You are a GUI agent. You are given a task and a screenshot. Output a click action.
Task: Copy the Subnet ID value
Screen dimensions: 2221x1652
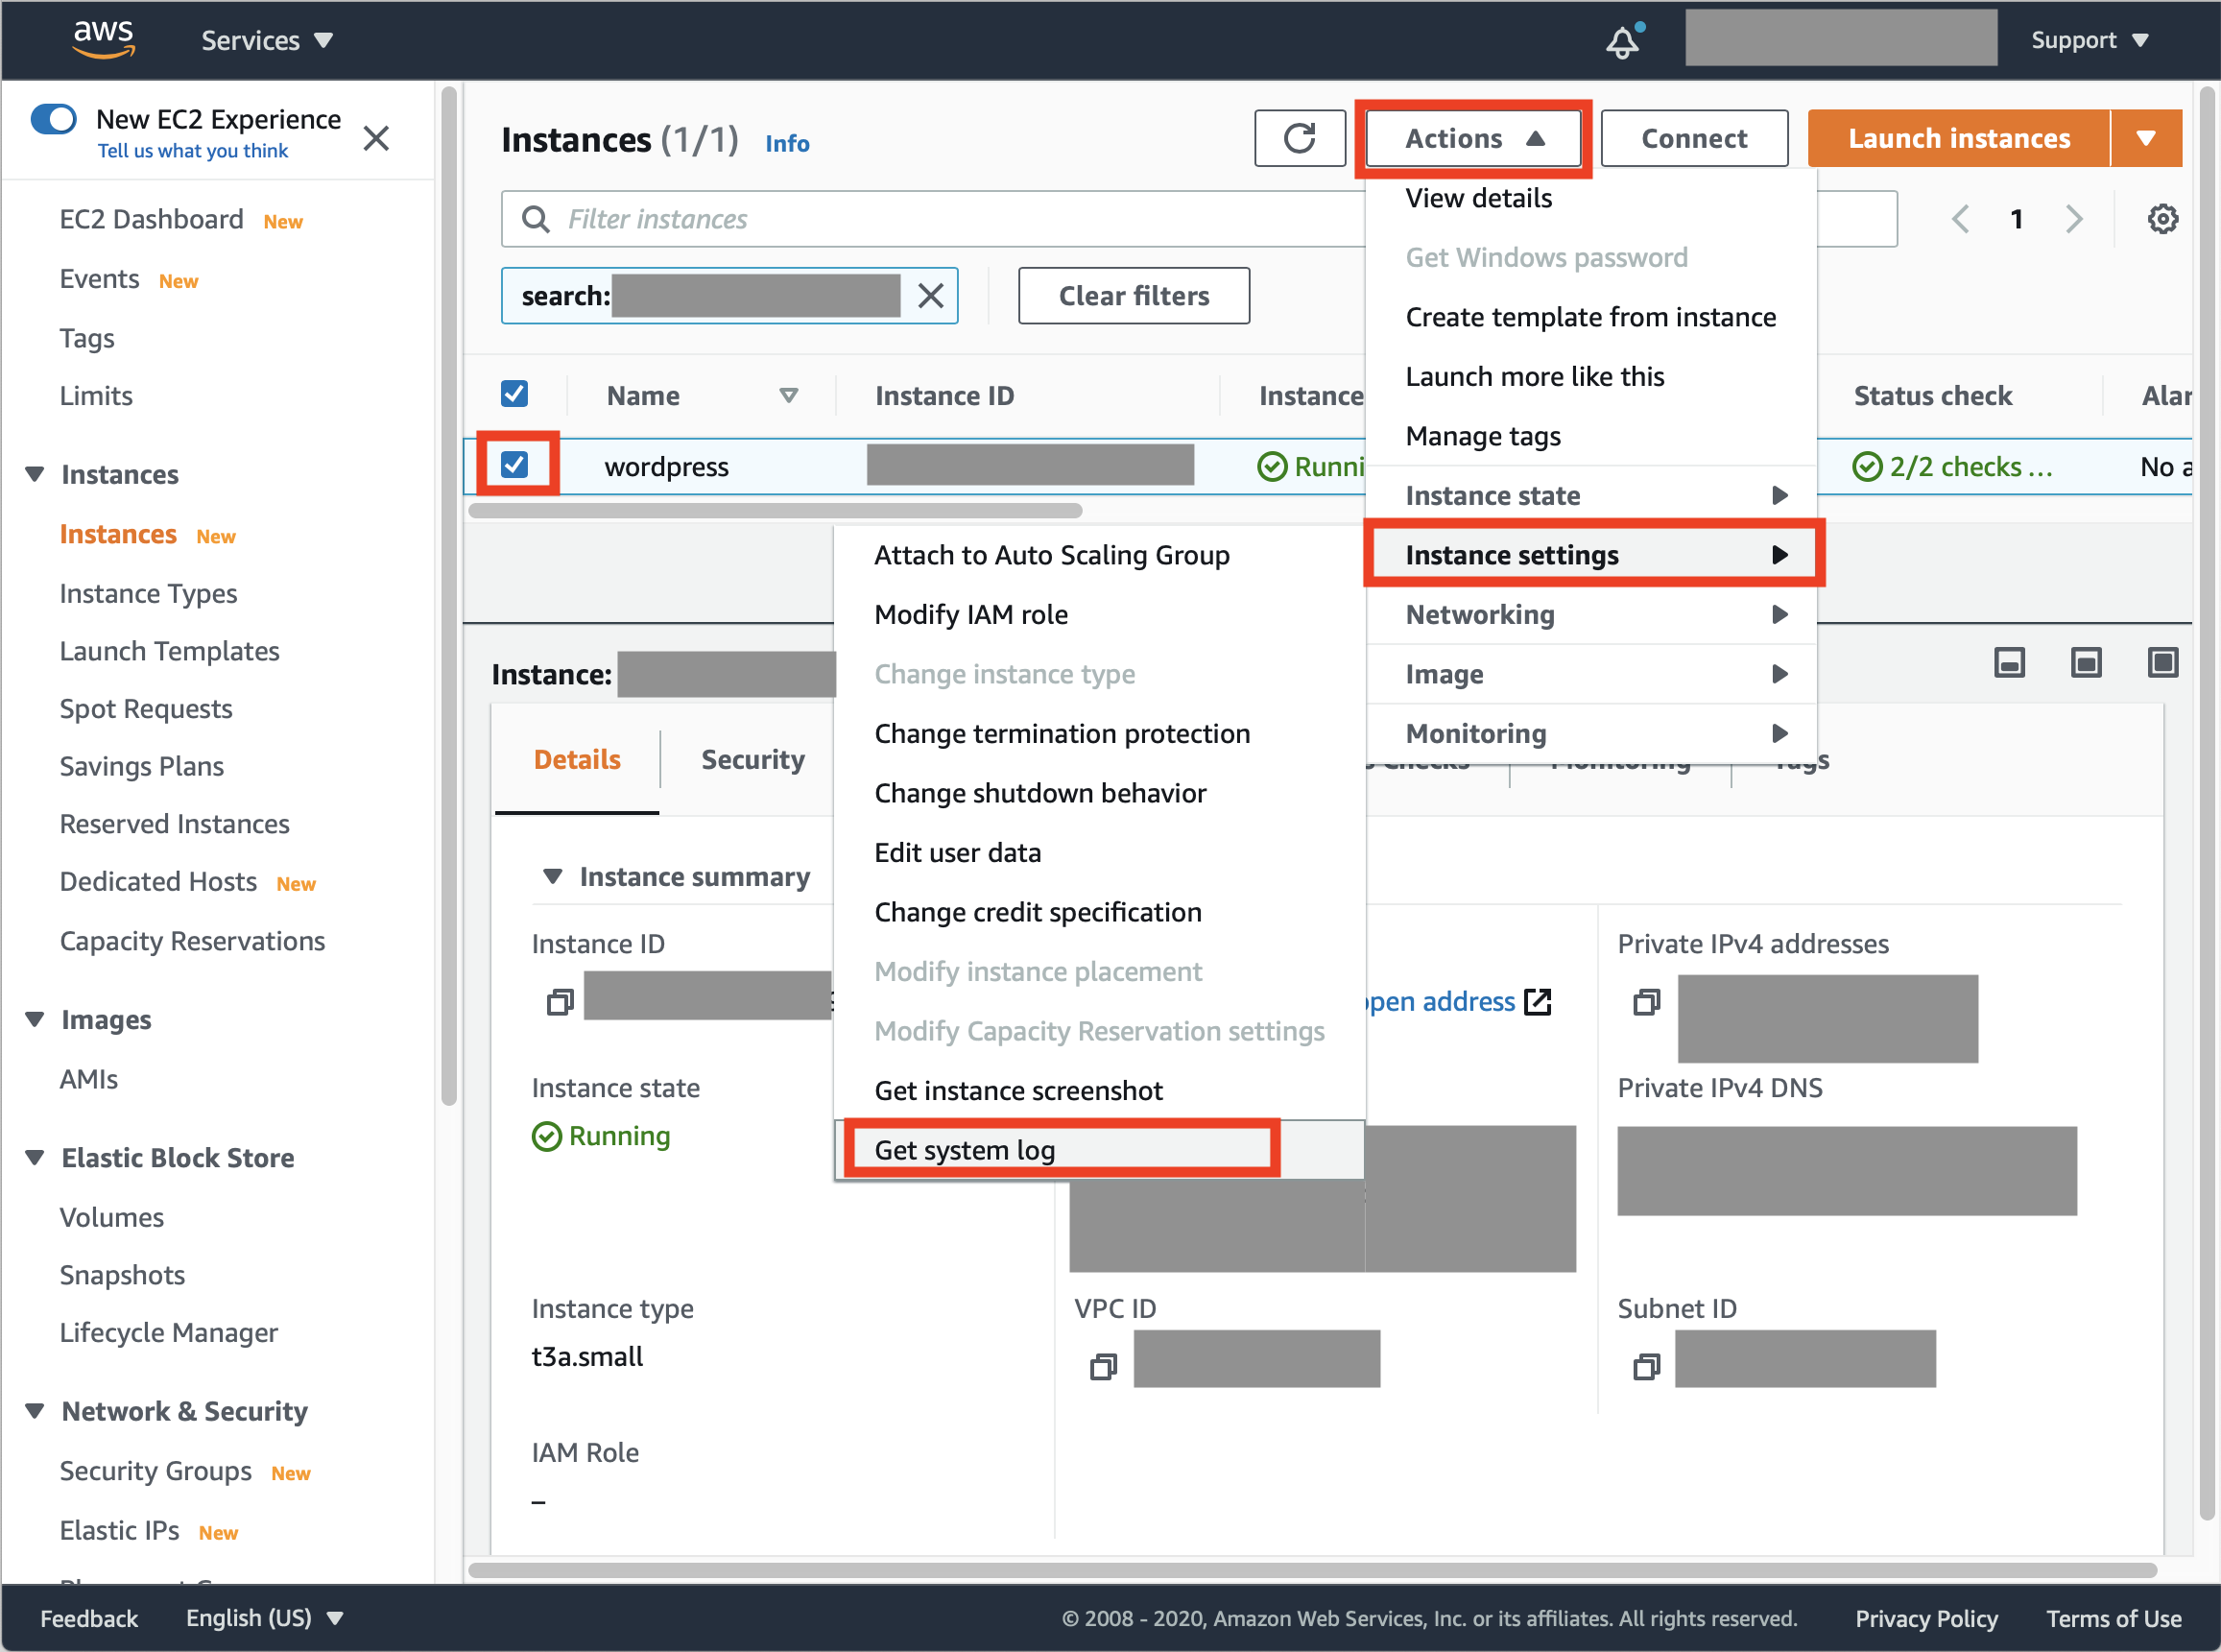click(1646, 1366)
